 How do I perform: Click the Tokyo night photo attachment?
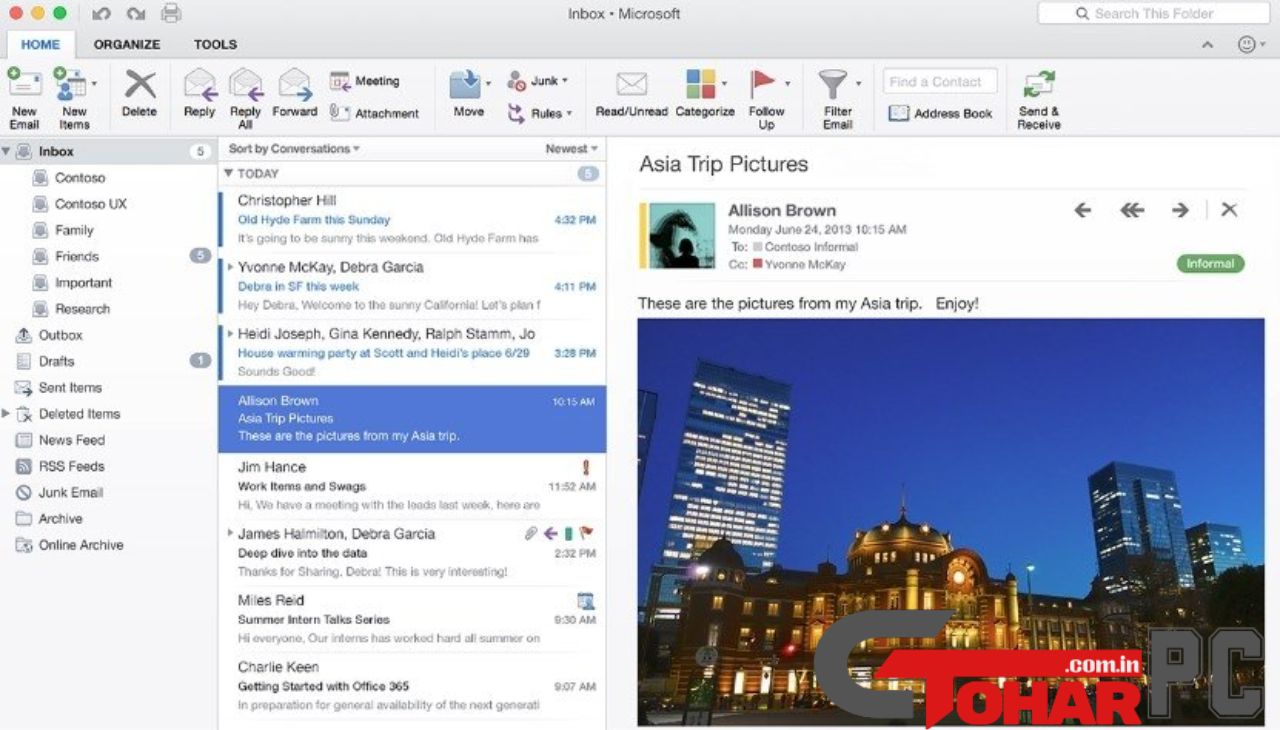pyautogui.click(x=950, y=522)
